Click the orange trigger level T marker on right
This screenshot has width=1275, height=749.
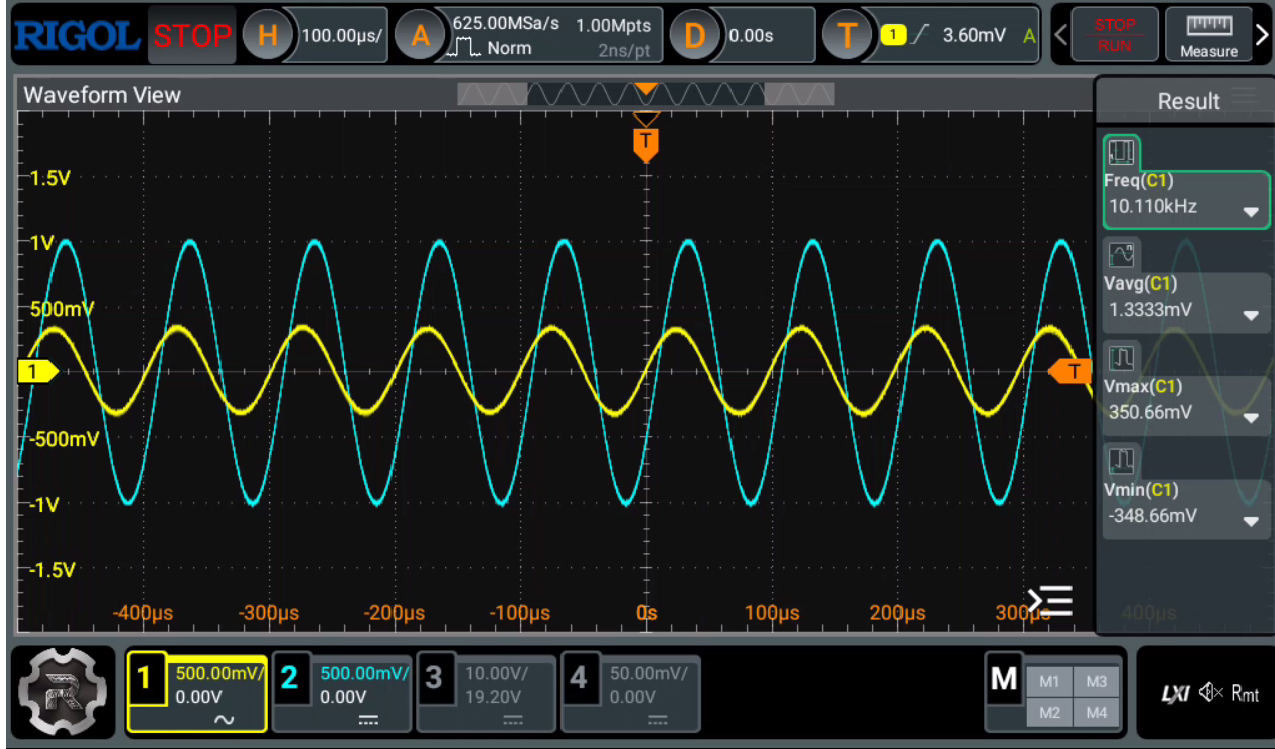point(1070,371)
